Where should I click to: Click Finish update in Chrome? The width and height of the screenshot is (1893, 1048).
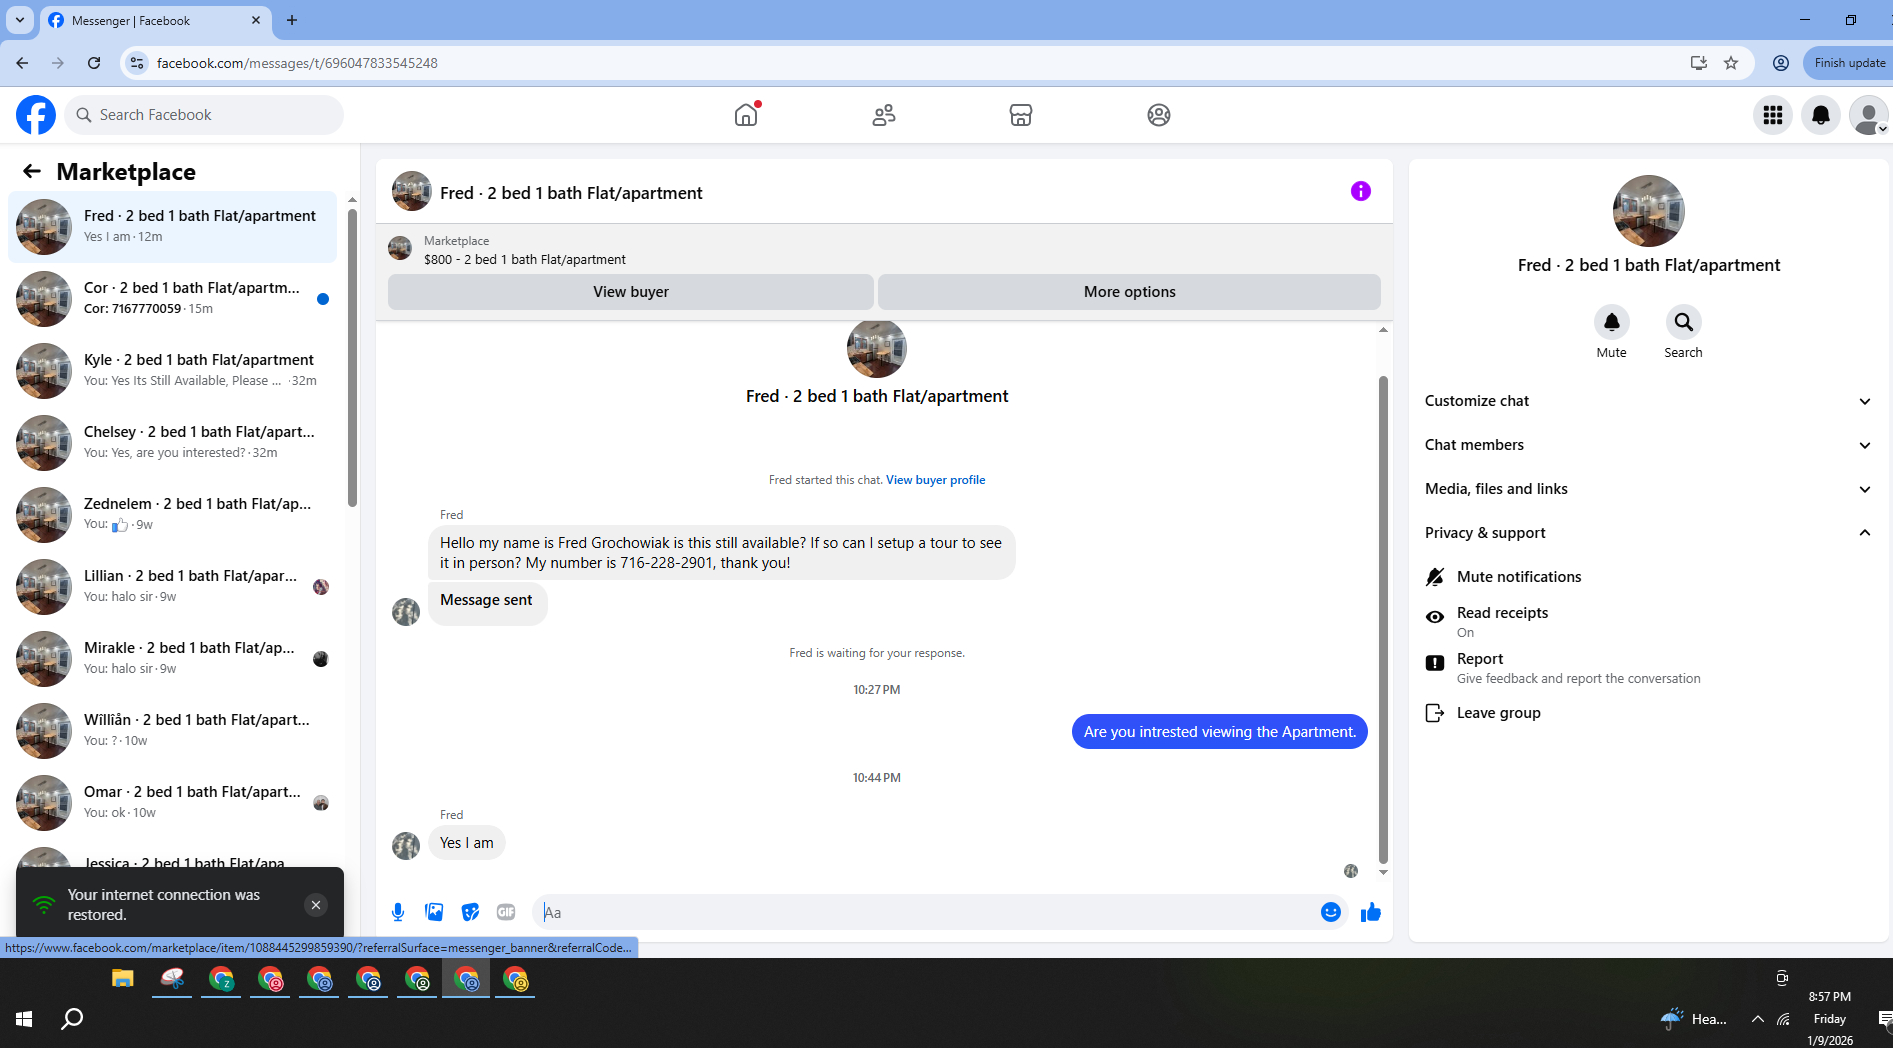[x=1849, y=63]
